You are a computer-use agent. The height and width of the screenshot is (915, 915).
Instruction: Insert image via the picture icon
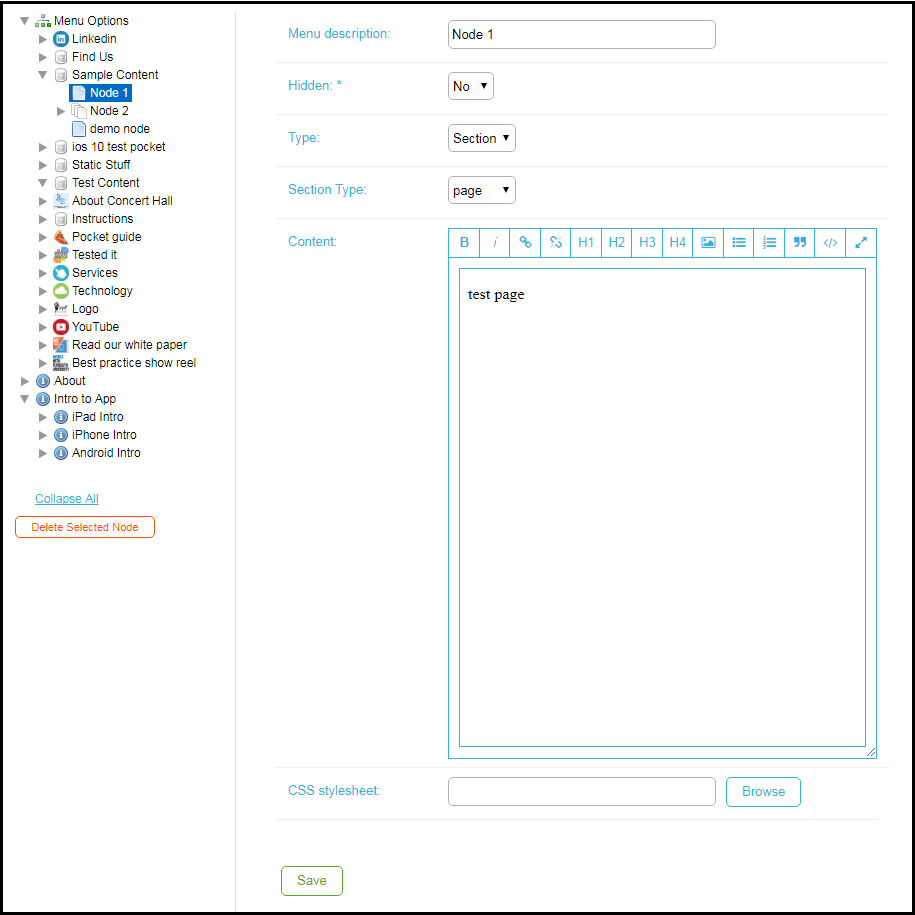(708, 243)
